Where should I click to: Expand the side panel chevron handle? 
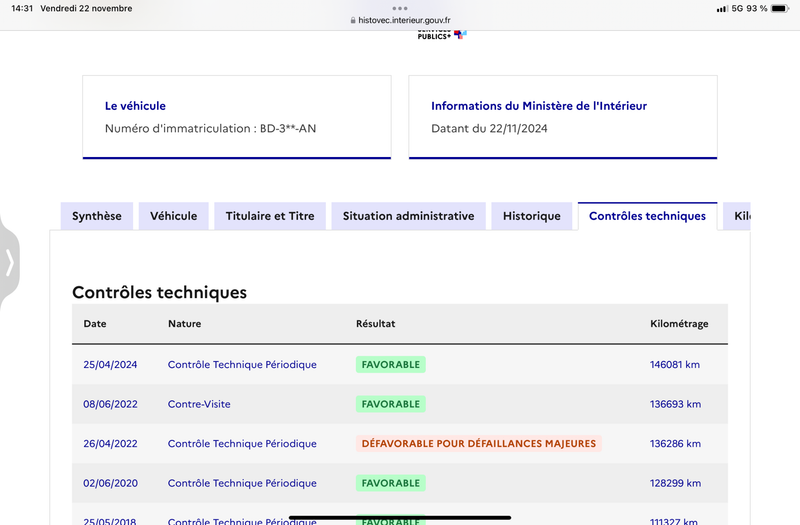tap(10, 263)
